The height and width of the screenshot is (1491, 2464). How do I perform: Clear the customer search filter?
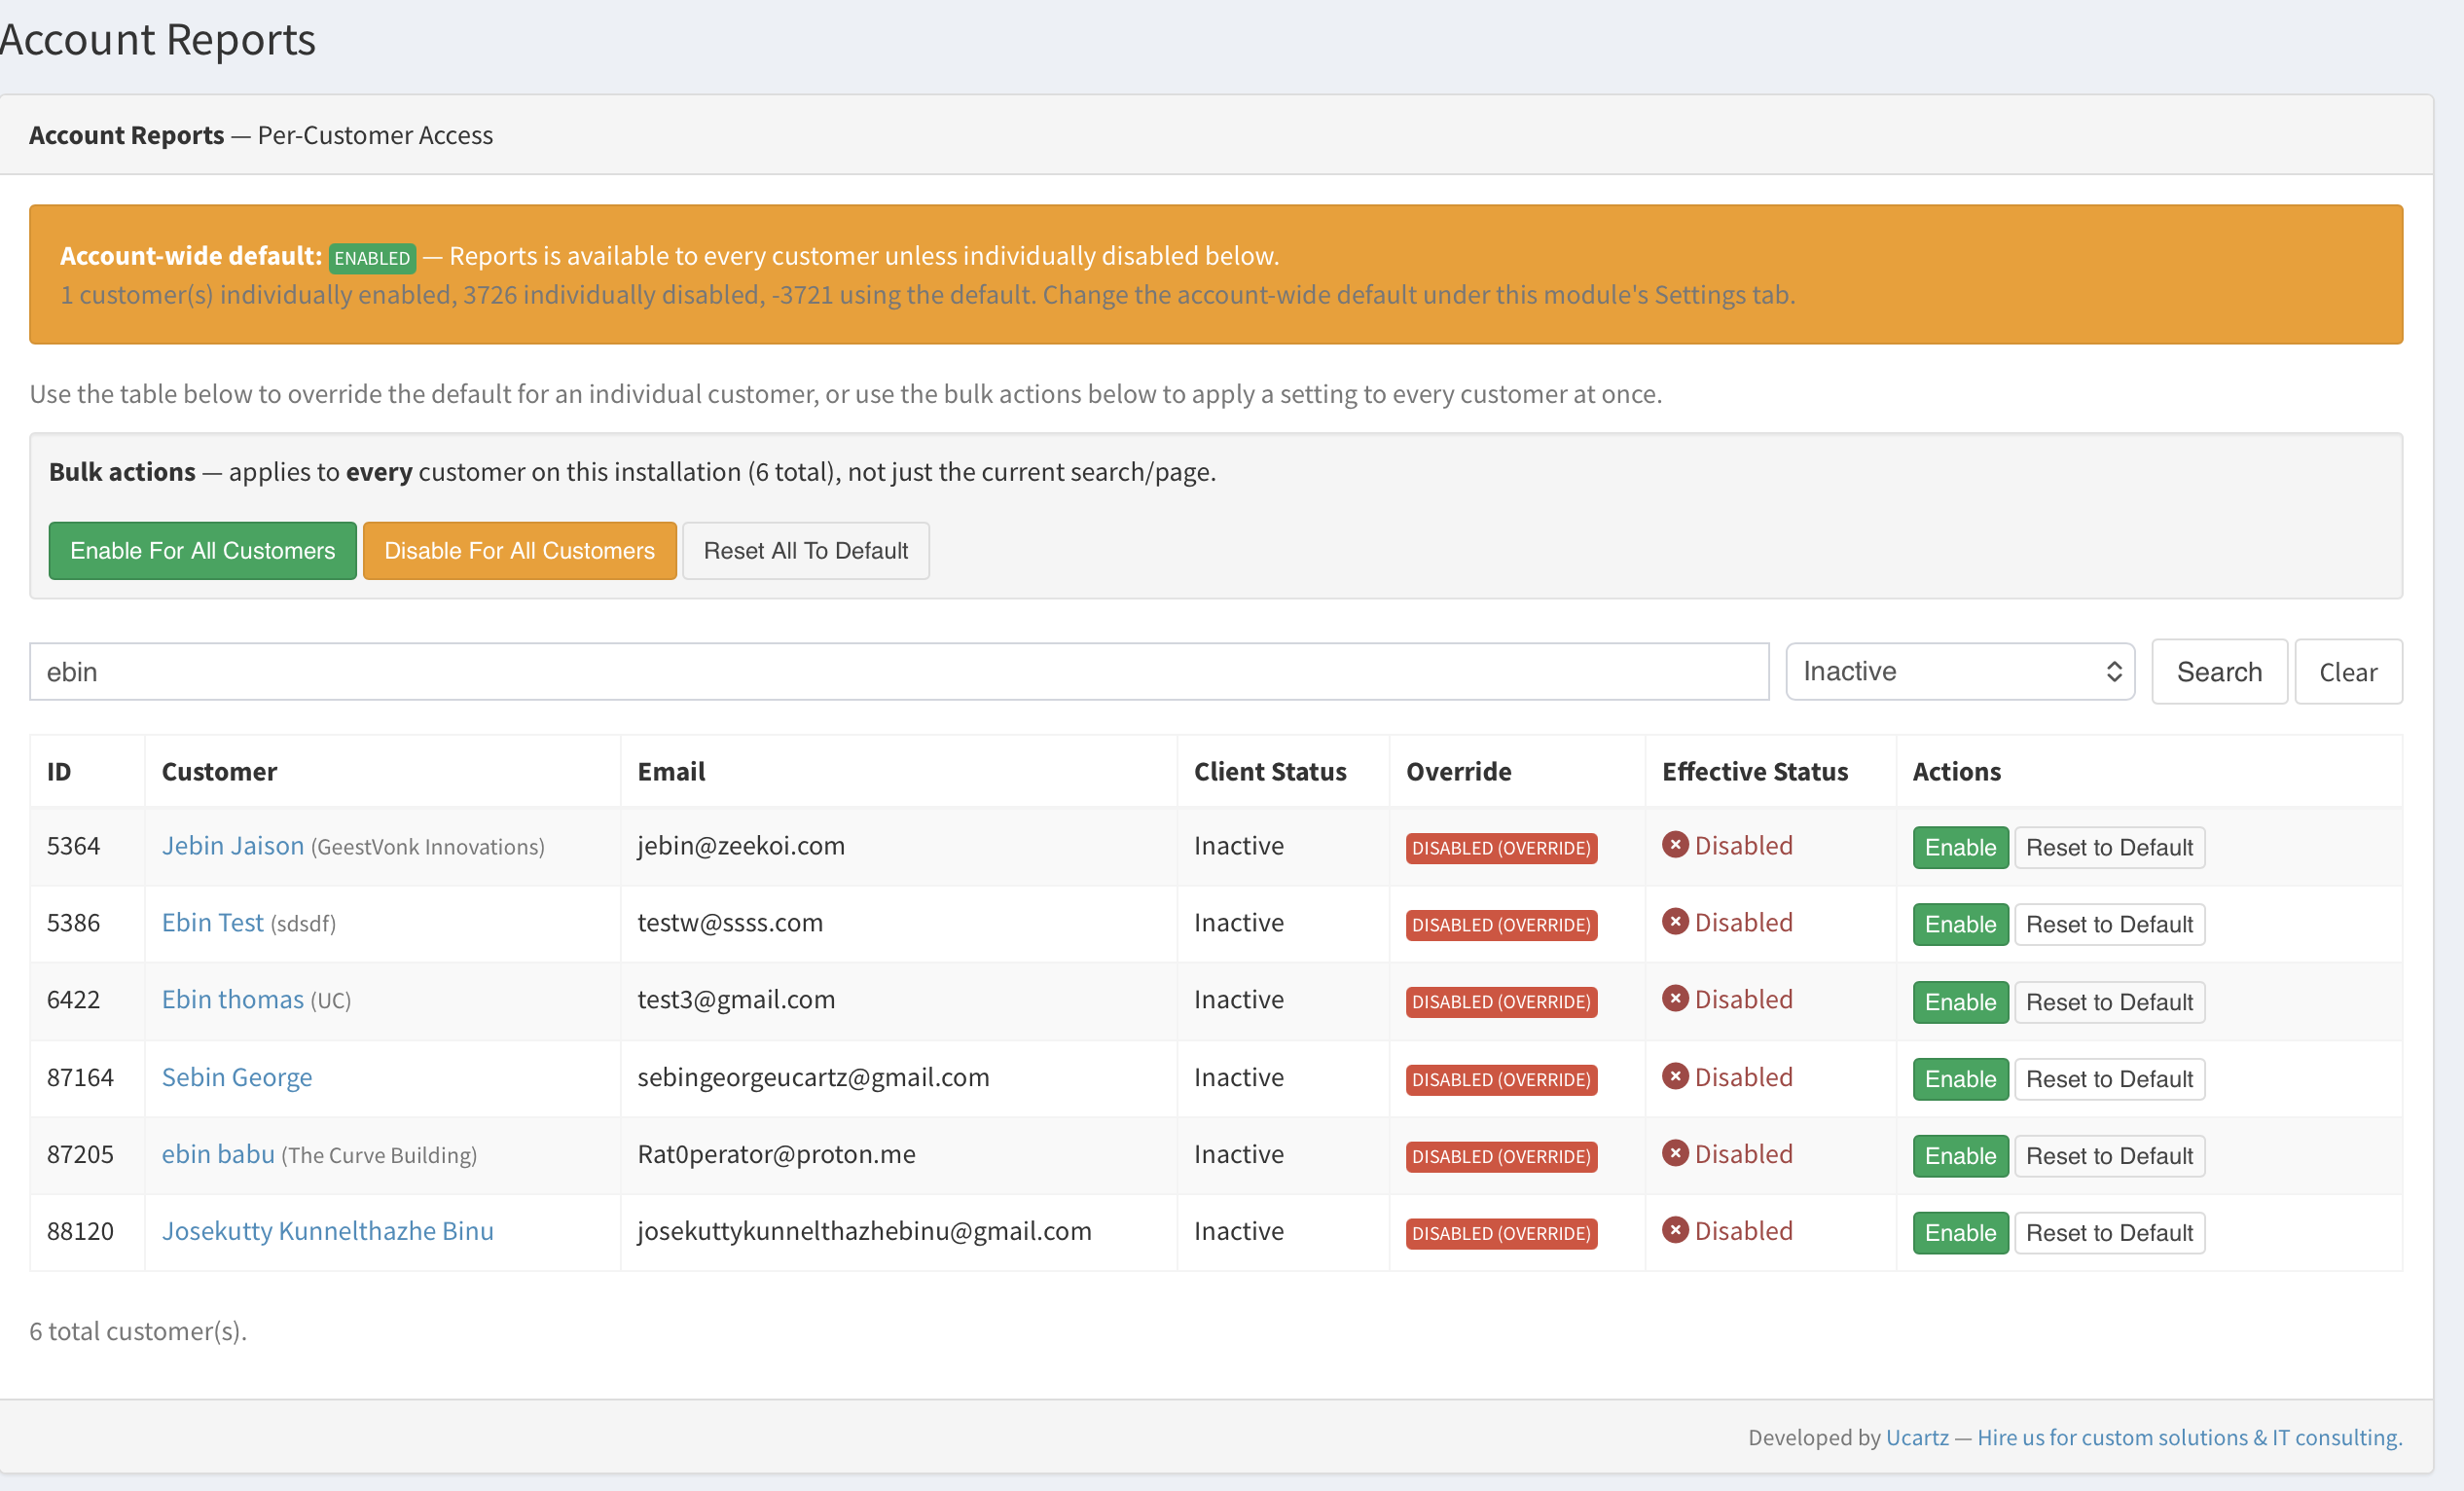[x=2348, y=671]
